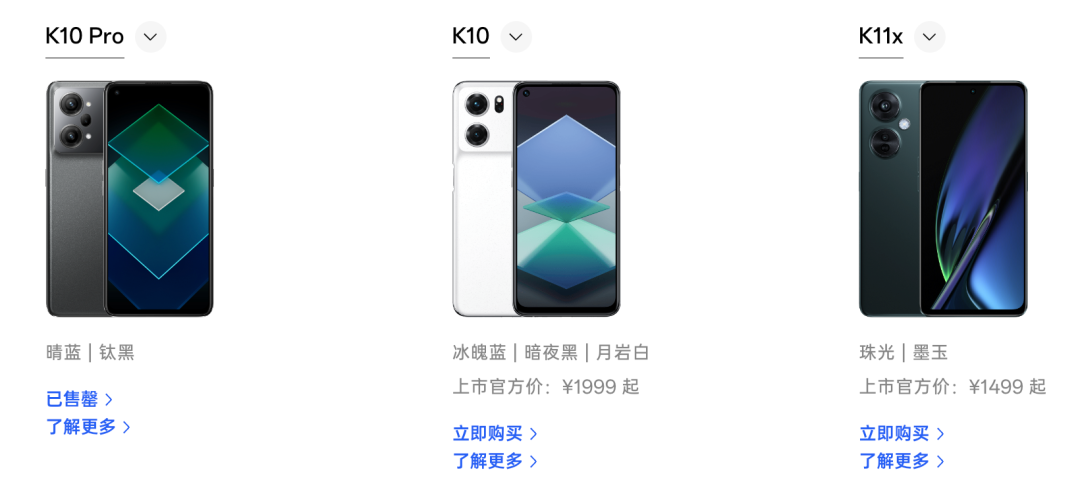Expand the K11x model dropdown chevron
Viewport: 1080px width, 503px height.
[x=929, y=37]
